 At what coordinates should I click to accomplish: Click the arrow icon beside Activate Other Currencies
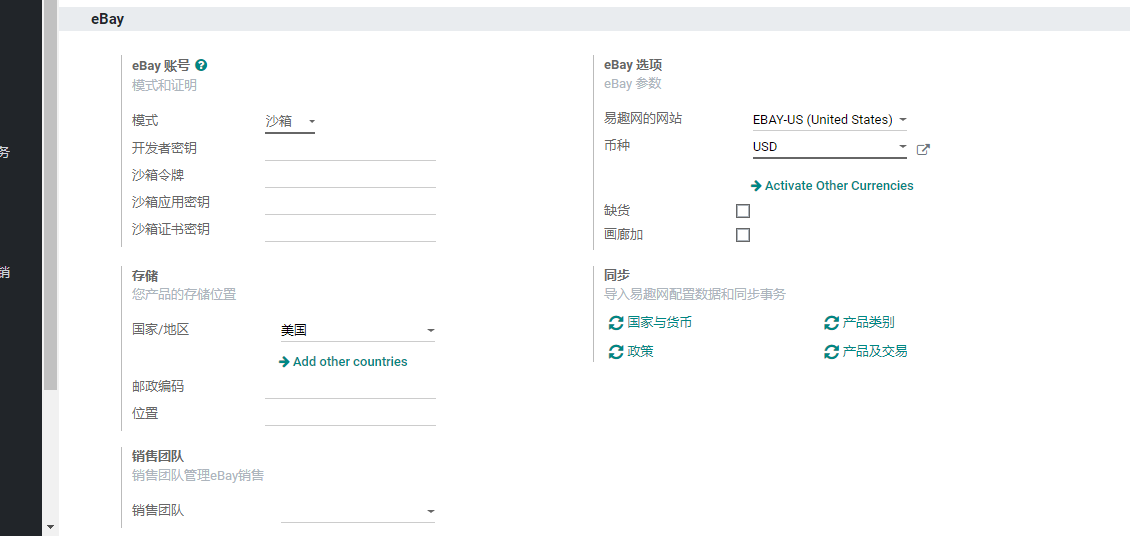coord(756,186)
